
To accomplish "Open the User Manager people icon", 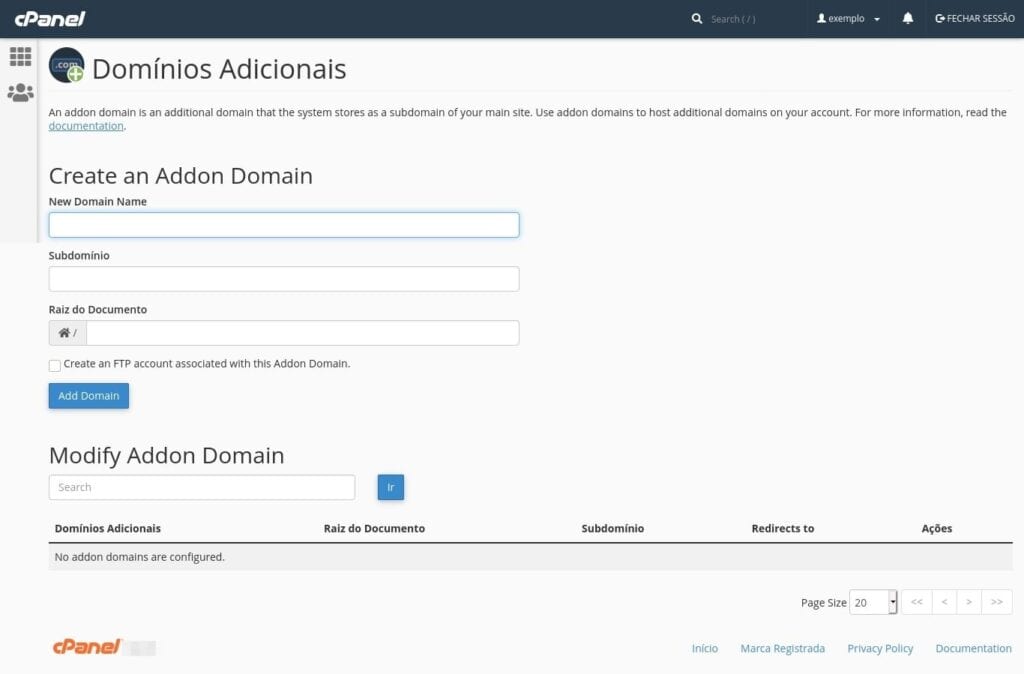I will tap(20, 92).
